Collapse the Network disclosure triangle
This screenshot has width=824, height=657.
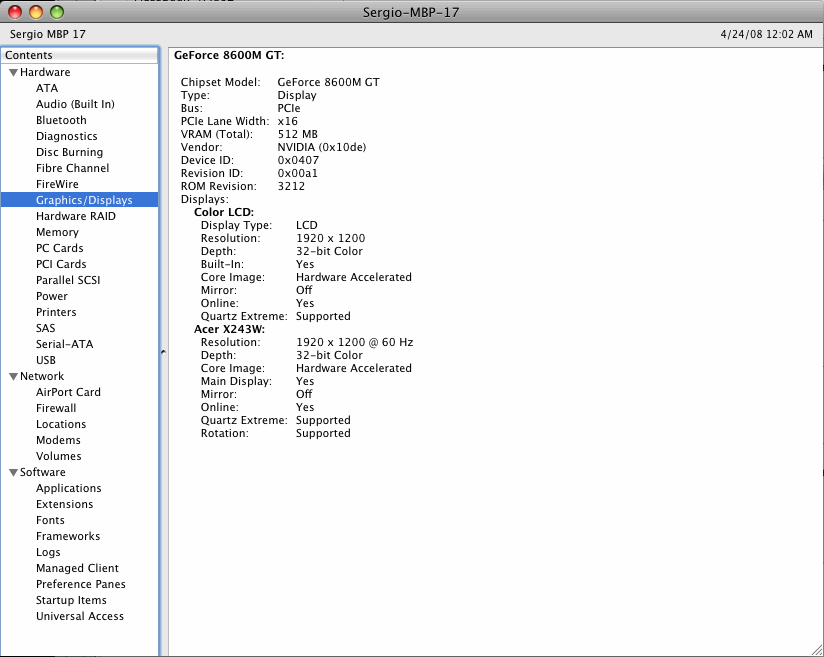(13, 376)
